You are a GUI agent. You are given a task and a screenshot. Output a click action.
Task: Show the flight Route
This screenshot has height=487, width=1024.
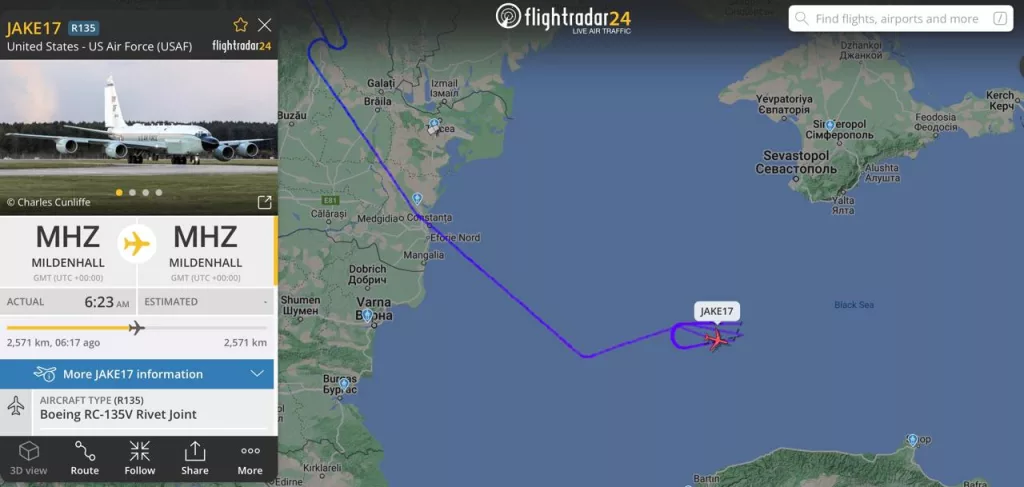[x=85, y=458]
